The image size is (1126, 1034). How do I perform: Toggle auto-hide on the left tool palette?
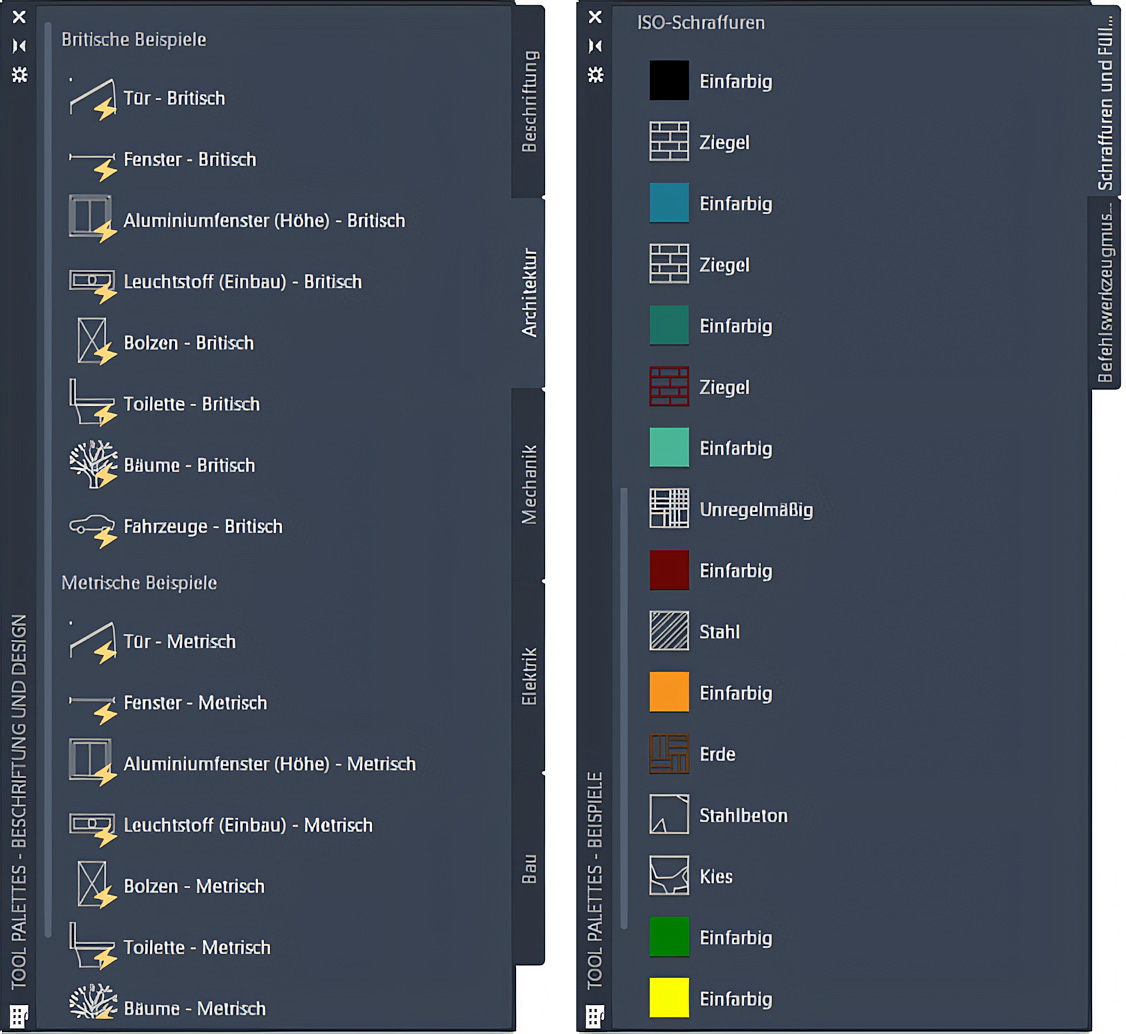click(18, 46)
